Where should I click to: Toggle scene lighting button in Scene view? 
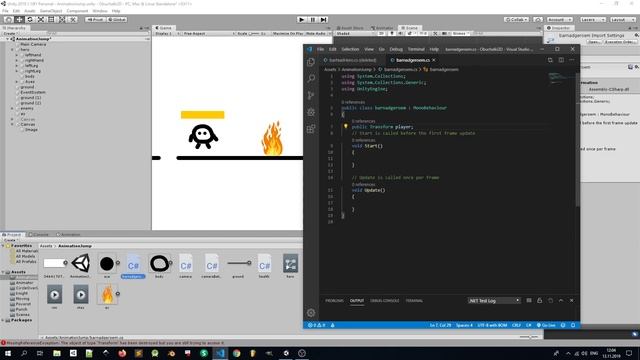392,33
